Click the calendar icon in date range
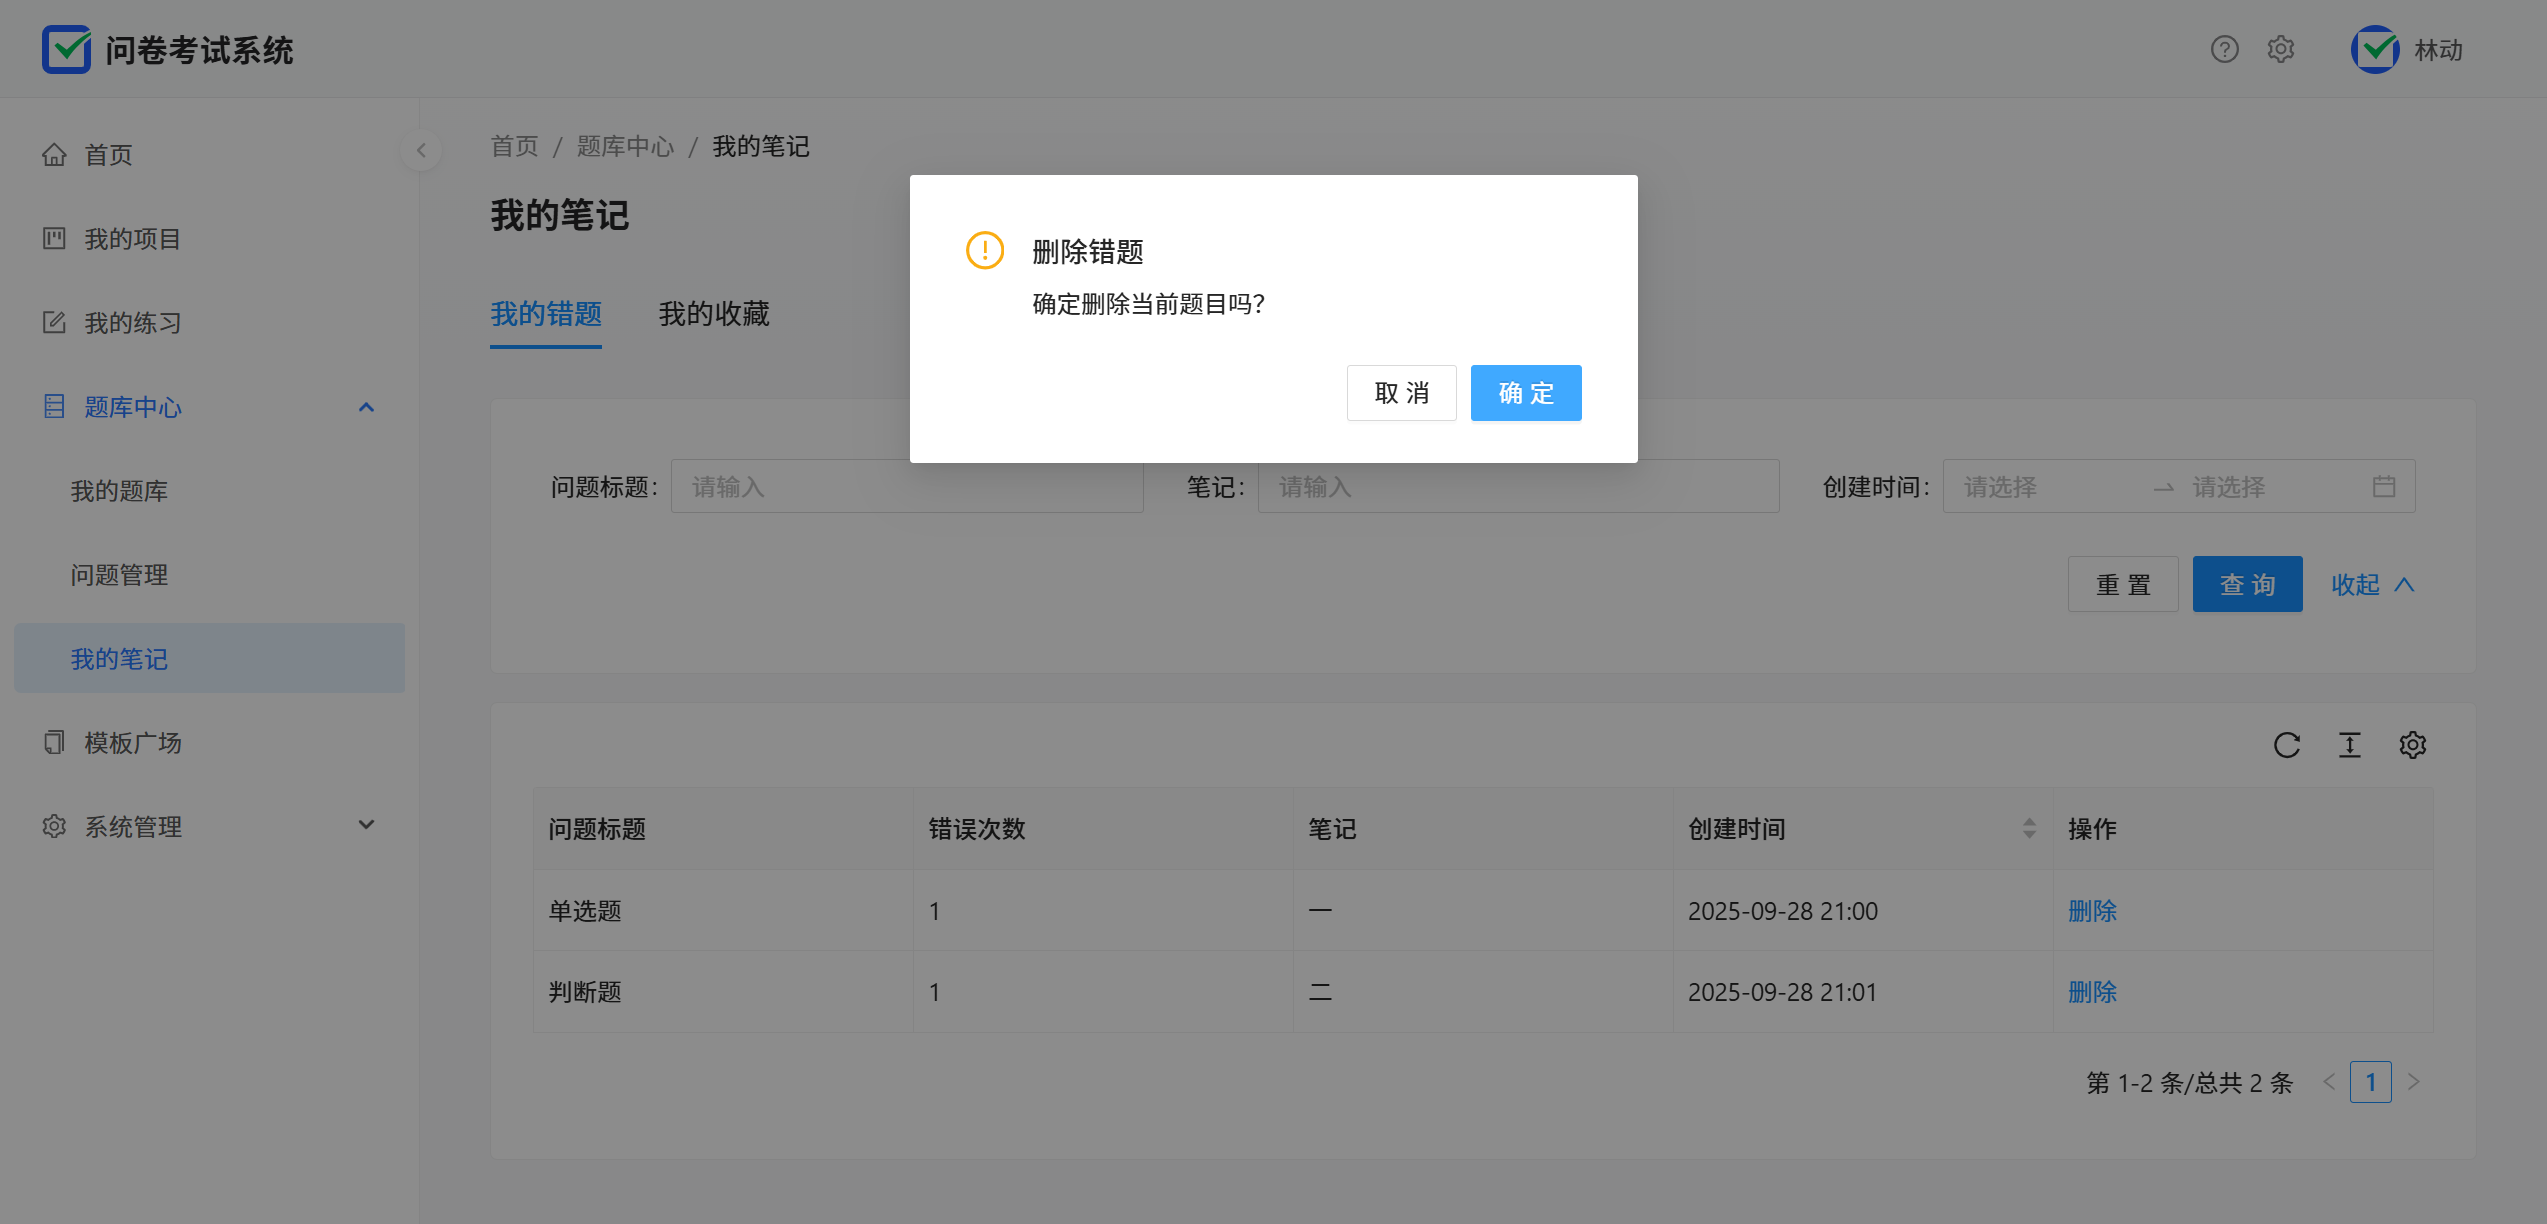The image size is (2547, 1224). click(2384, 487)
